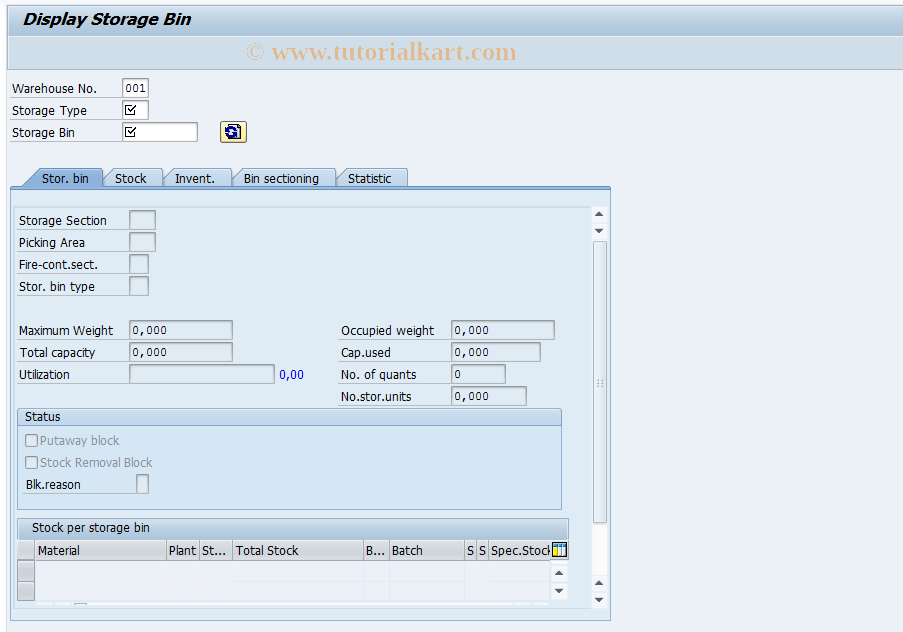This screenshot has height=632, width=903.
Task: Open the Bin sectioning tab
Action: (x=284, y=177)
